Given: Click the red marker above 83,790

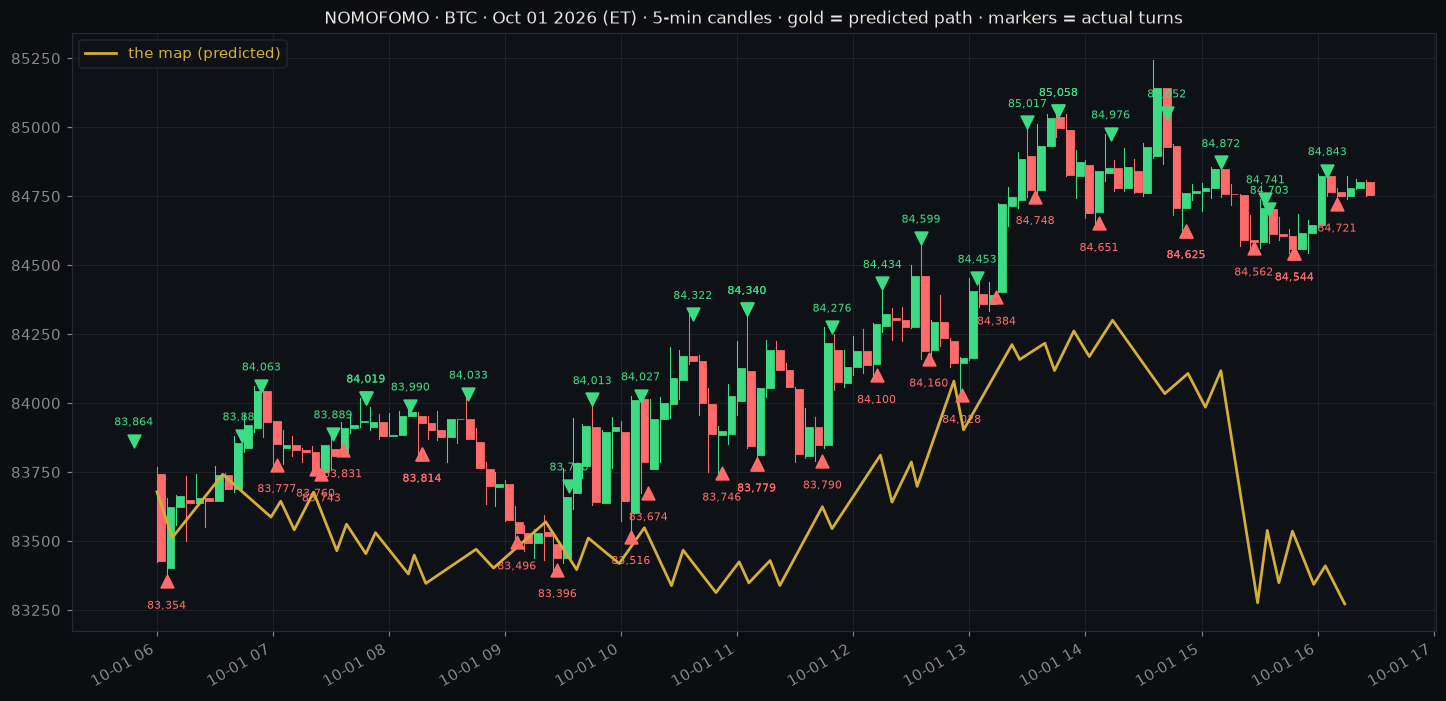Looking at the screenshot, I should coord(822,461).
